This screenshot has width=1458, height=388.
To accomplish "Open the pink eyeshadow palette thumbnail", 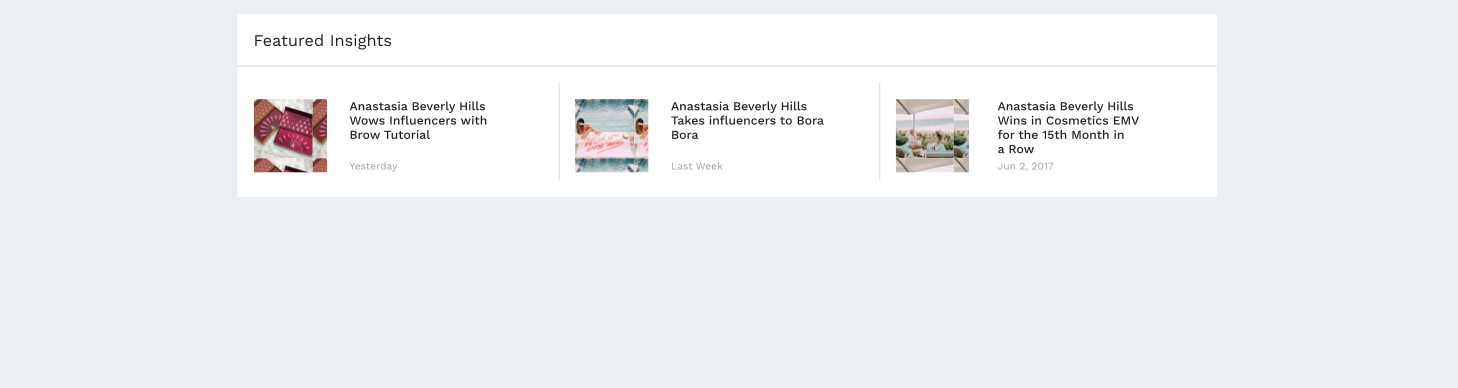I will coord(290,136).
